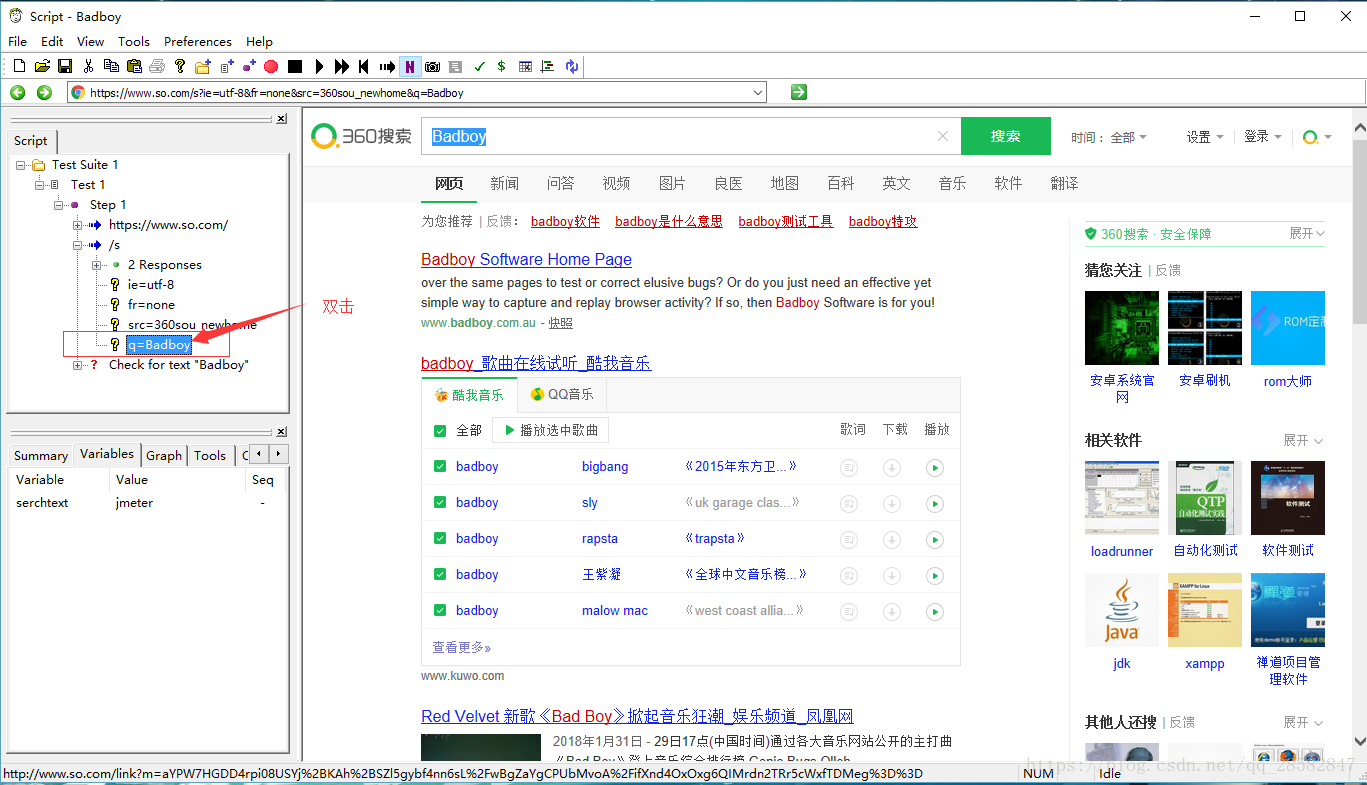Navigate using the green go arrow beside URL
Image resolution: width=1367 pixels, height=785 pixels.
click(x=798, y=92)
